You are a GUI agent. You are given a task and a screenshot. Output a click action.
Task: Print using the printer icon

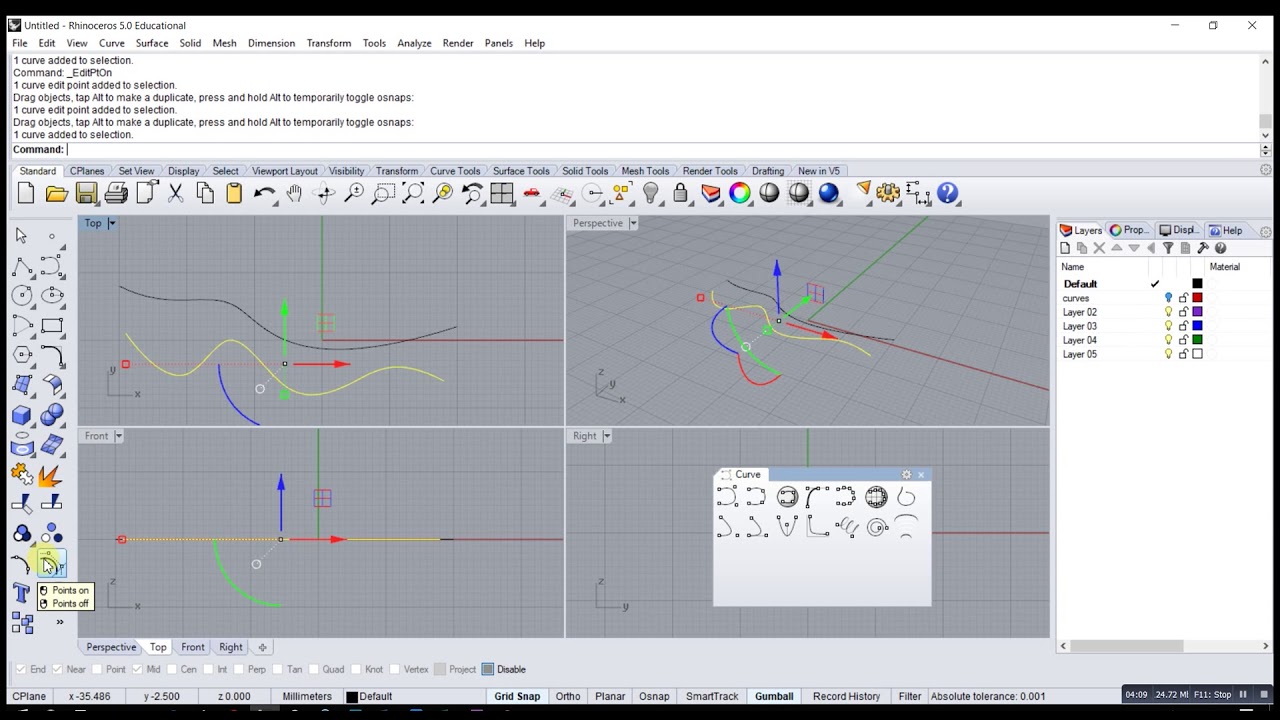(x=116, y=193)
